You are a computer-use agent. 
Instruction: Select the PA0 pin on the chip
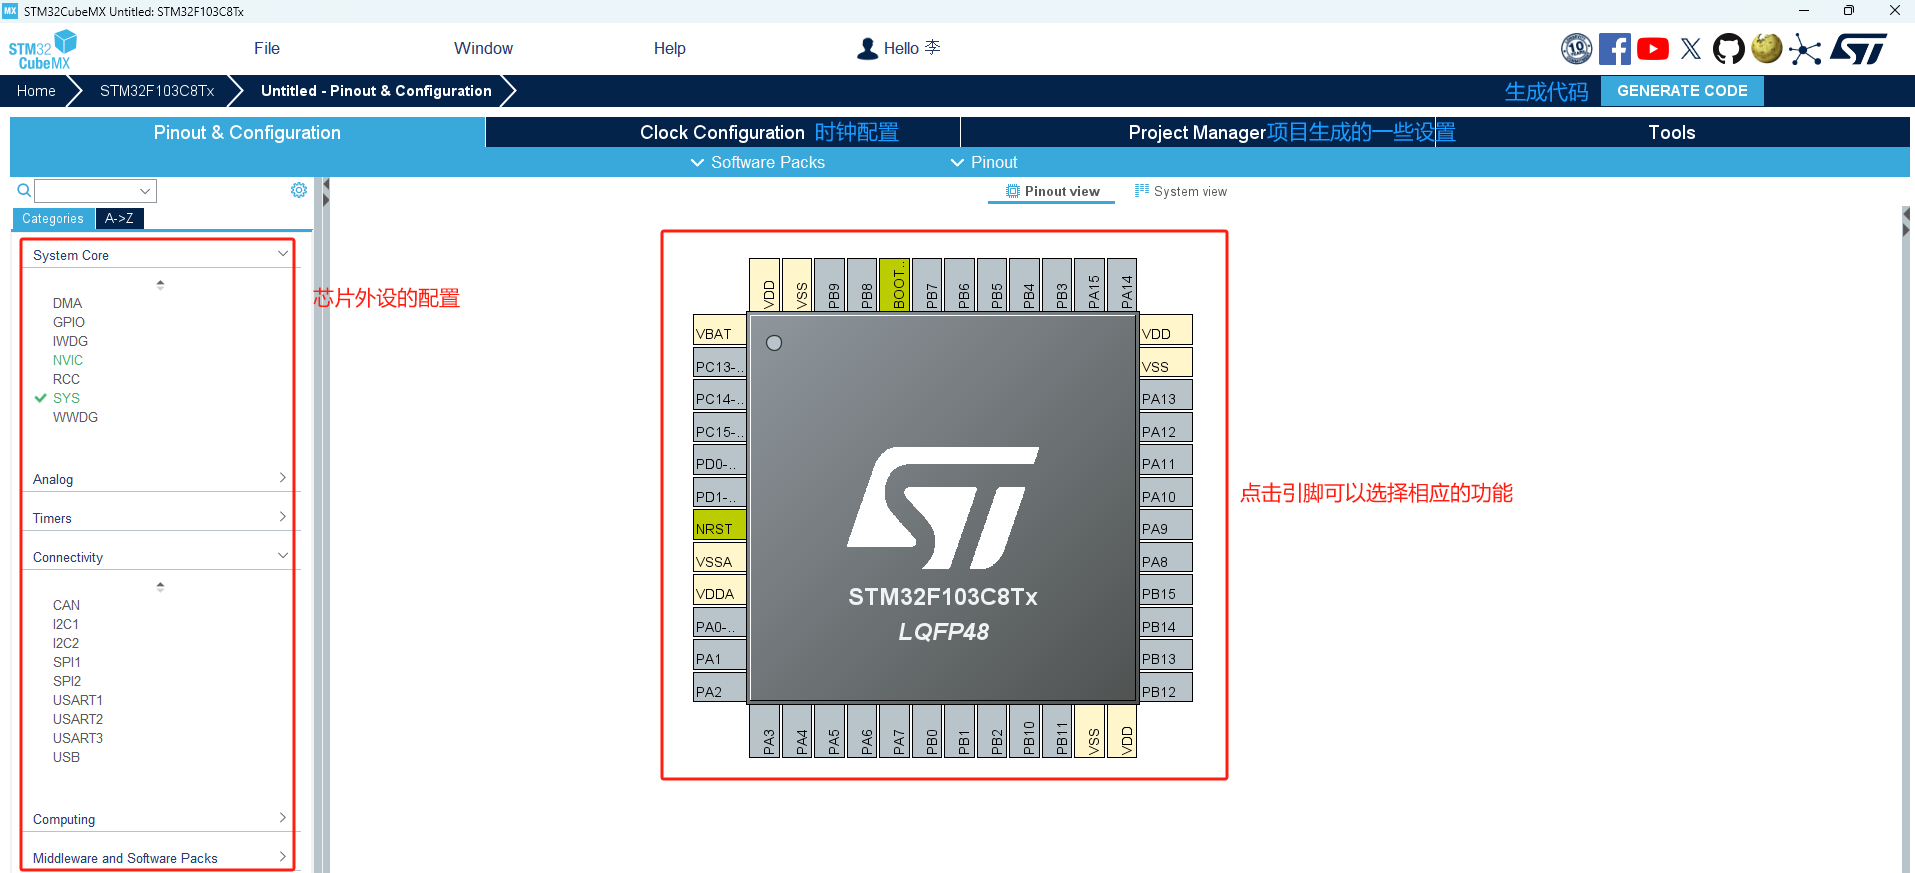[719, 623]
